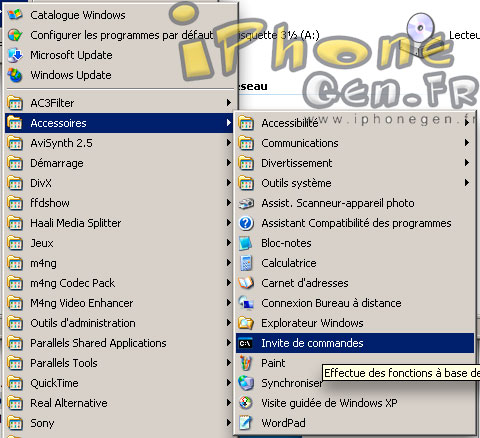Click the Assistant Compatibilité question-mark icon
The image size is (480, 438).
[246, 223]
